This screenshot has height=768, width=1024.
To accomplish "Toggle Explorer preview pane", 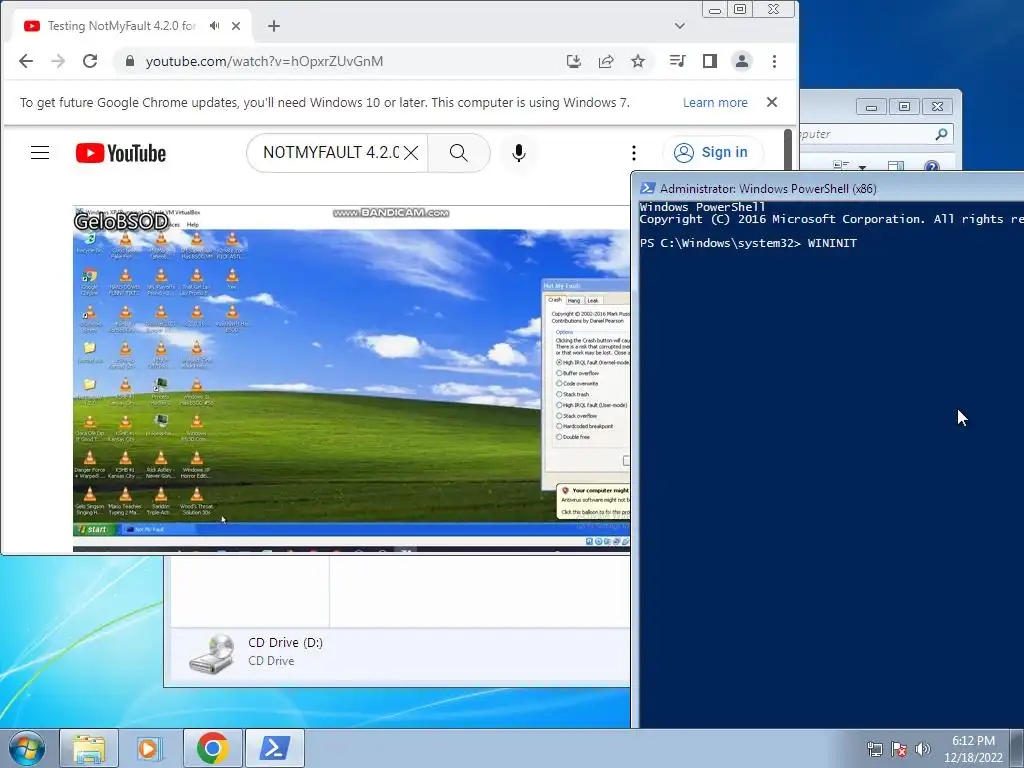I will click(x=896, y=167).
